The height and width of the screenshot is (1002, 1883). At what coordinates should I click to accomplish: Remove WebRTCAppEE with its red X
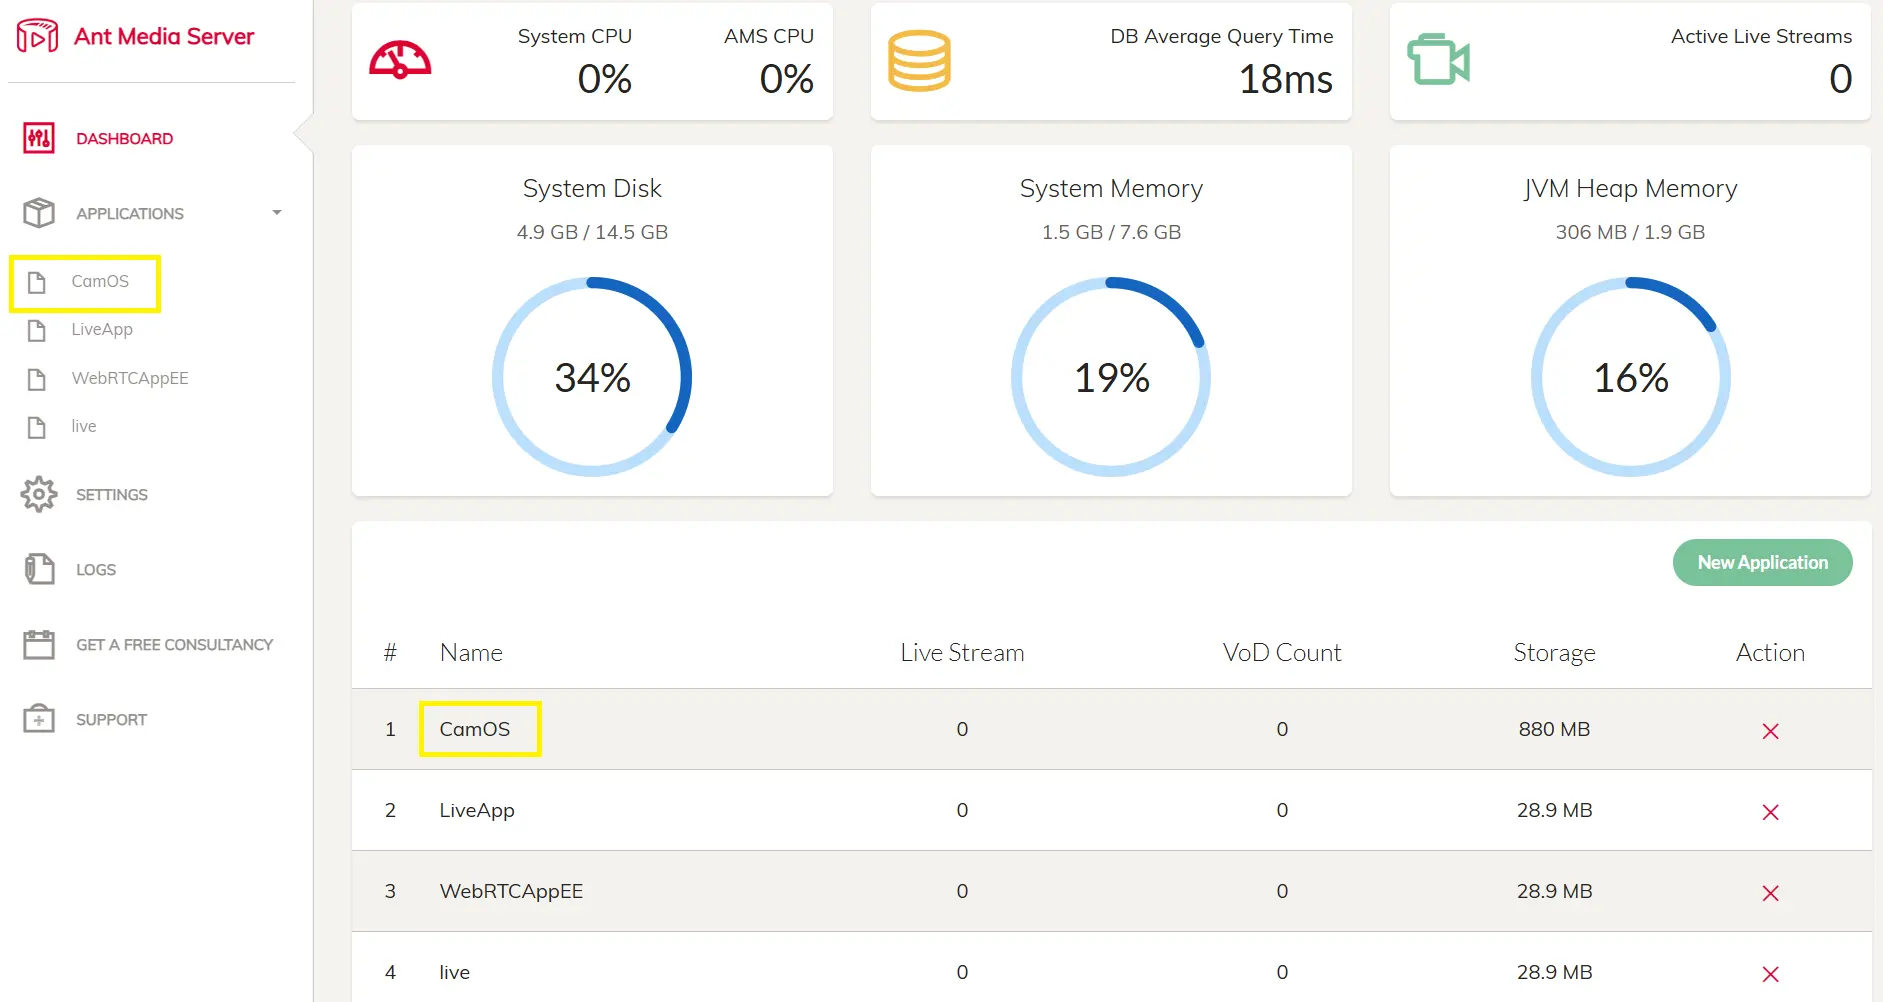1770,893
